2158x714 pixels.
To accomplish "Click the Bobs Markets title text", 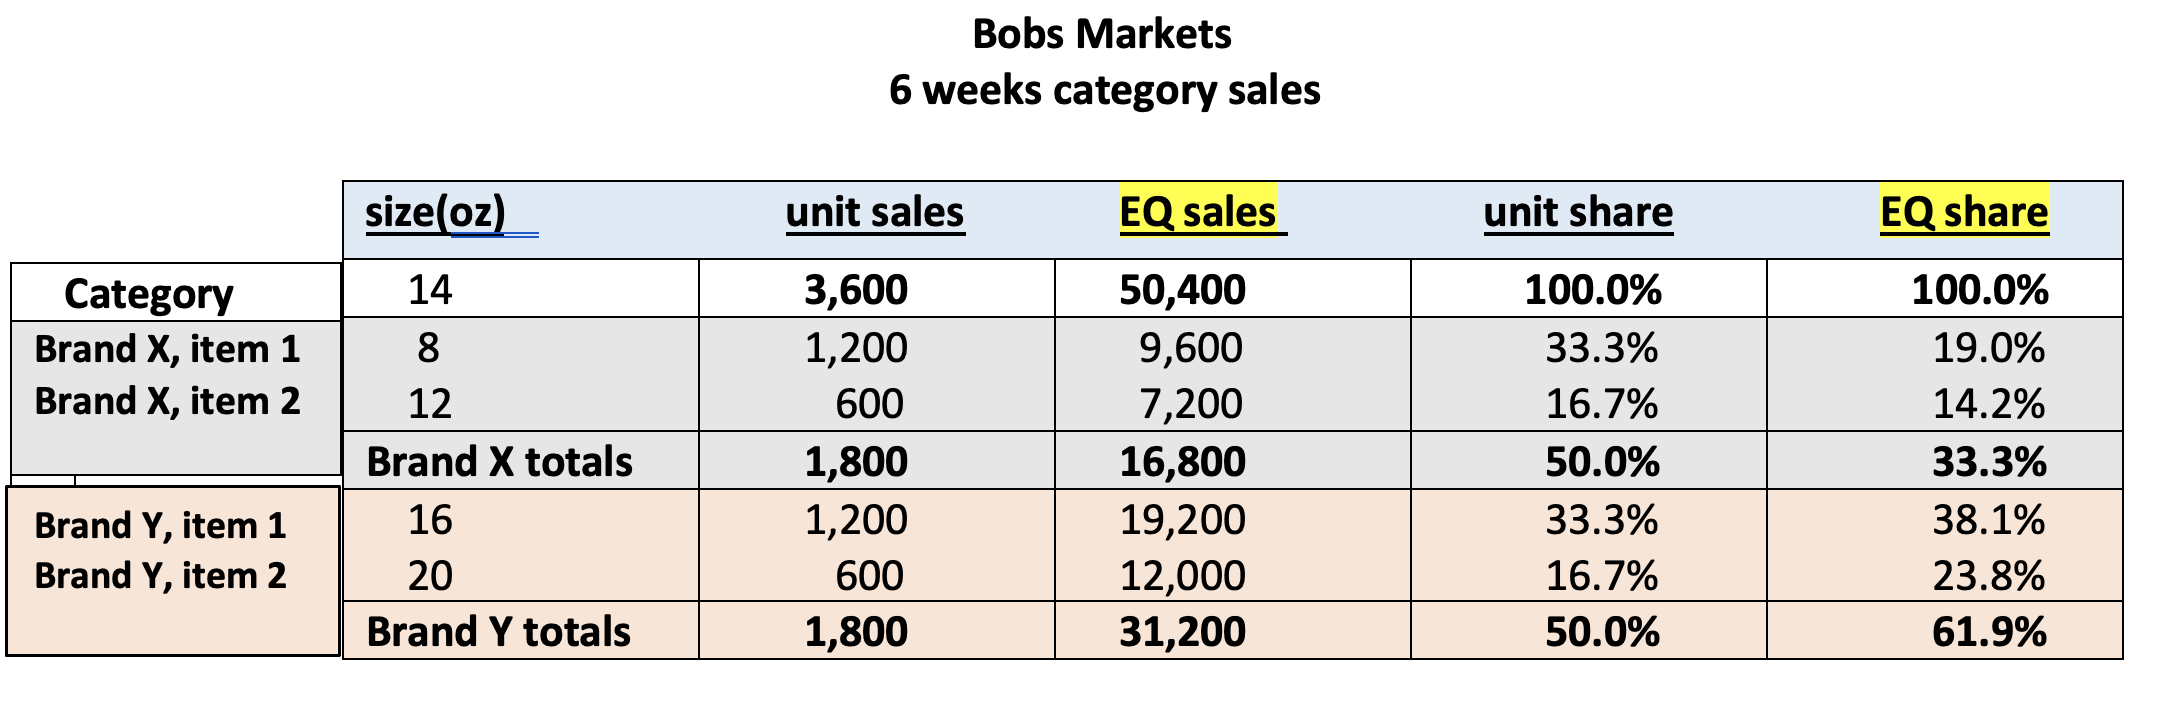I will point(1101,35).
